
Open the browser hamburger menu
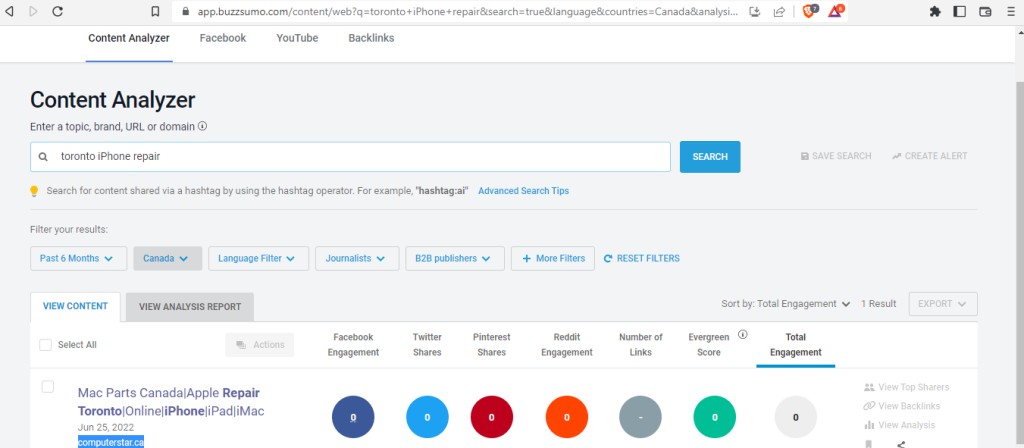click(1010, 11)
